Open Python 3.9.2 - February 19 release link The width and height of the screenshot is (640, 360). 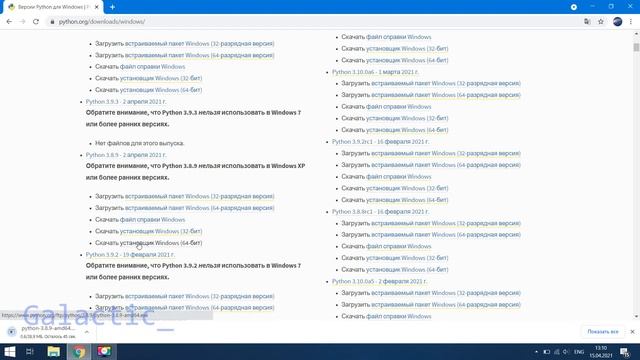click(x=130, y=255)
